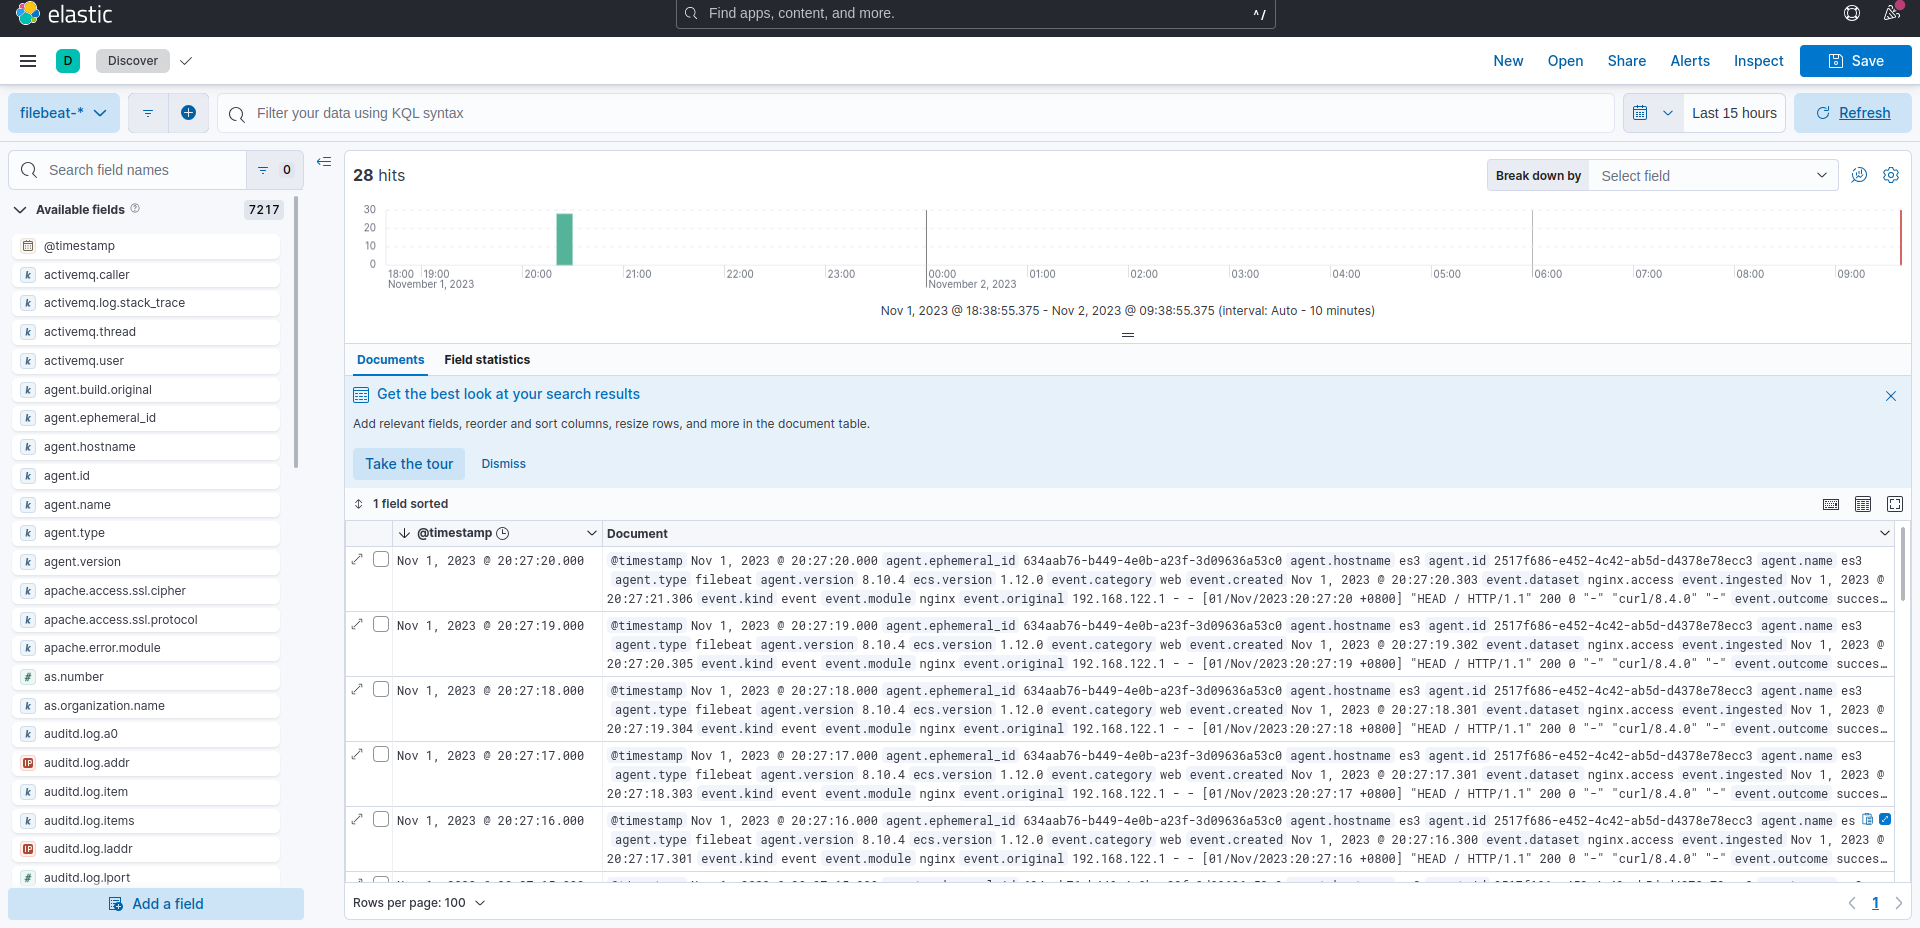Tick the checkbox for the 20:27:17.000 row
The width and height of the screenshot is (1920, 928).
[x=381, y=754]
